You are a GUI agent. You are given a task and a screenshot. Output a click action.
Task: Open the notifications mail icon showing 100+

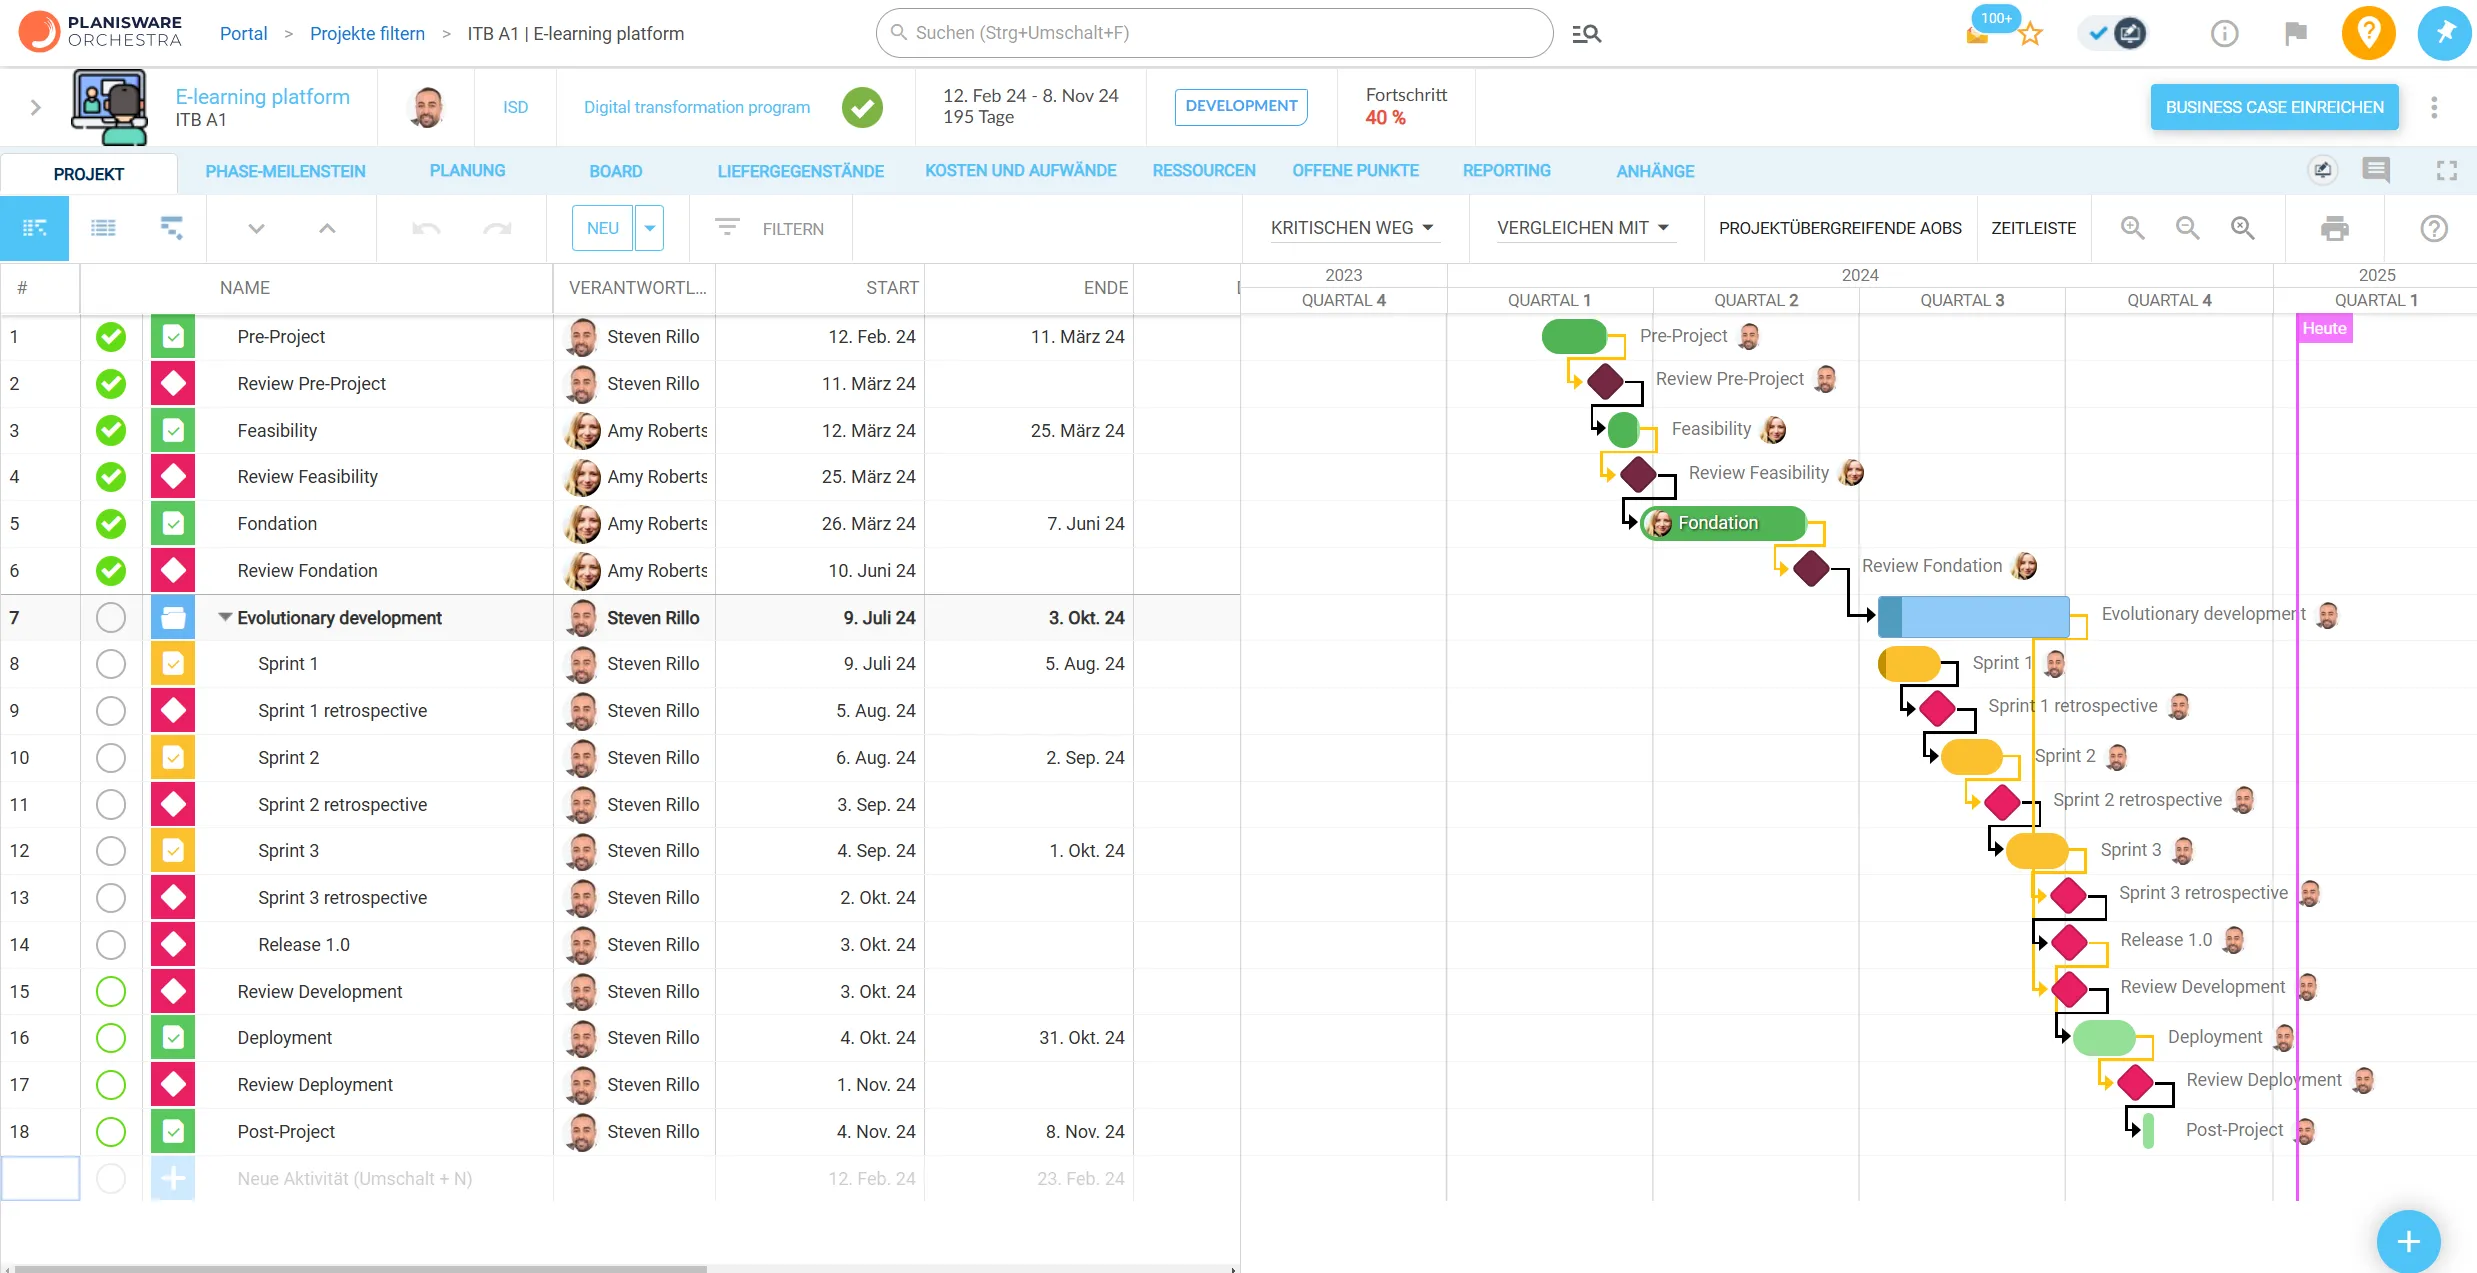[1976, 32]
